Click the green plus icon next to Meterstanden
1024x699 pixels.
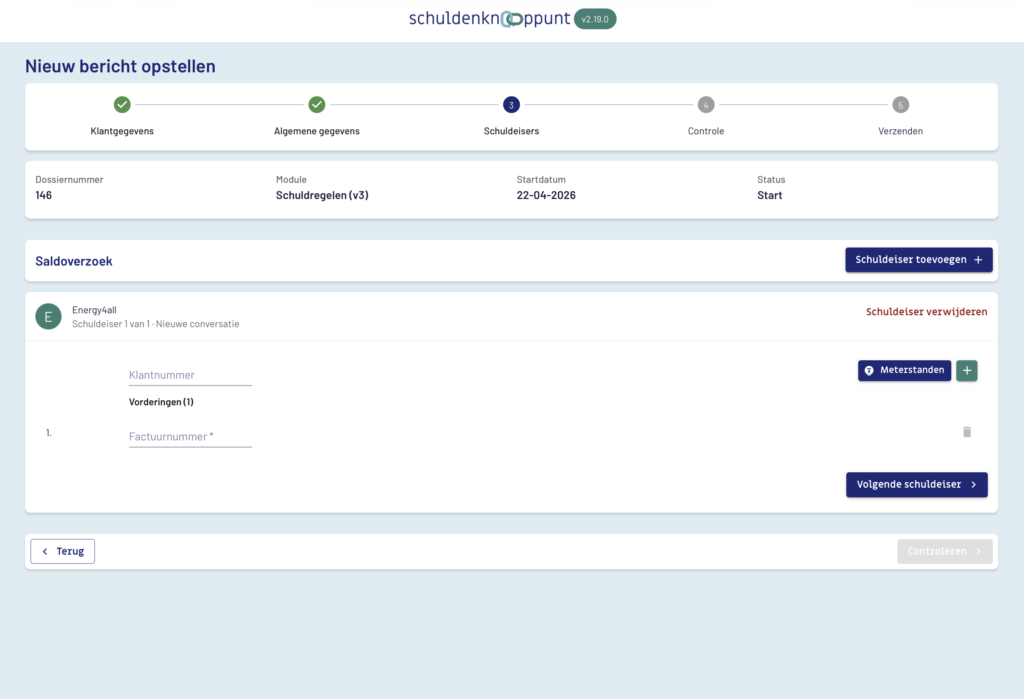(x=966, y=370)
